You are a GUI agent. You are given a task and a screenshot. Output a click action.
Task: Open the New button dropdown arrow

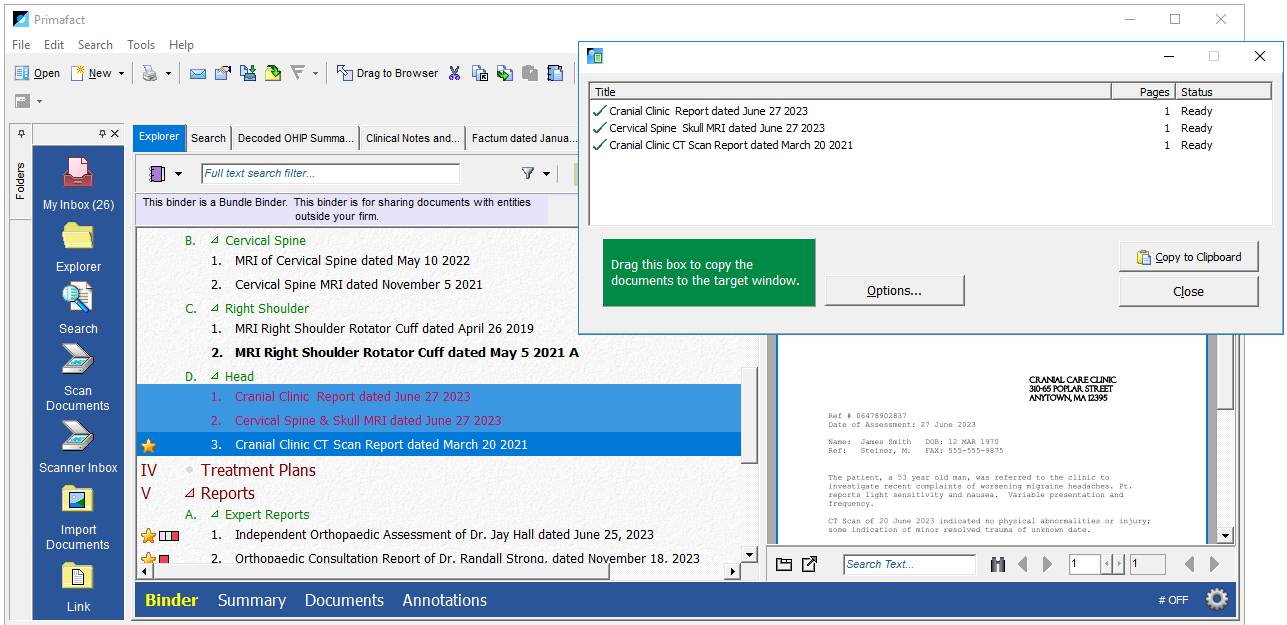click(122, 73)
